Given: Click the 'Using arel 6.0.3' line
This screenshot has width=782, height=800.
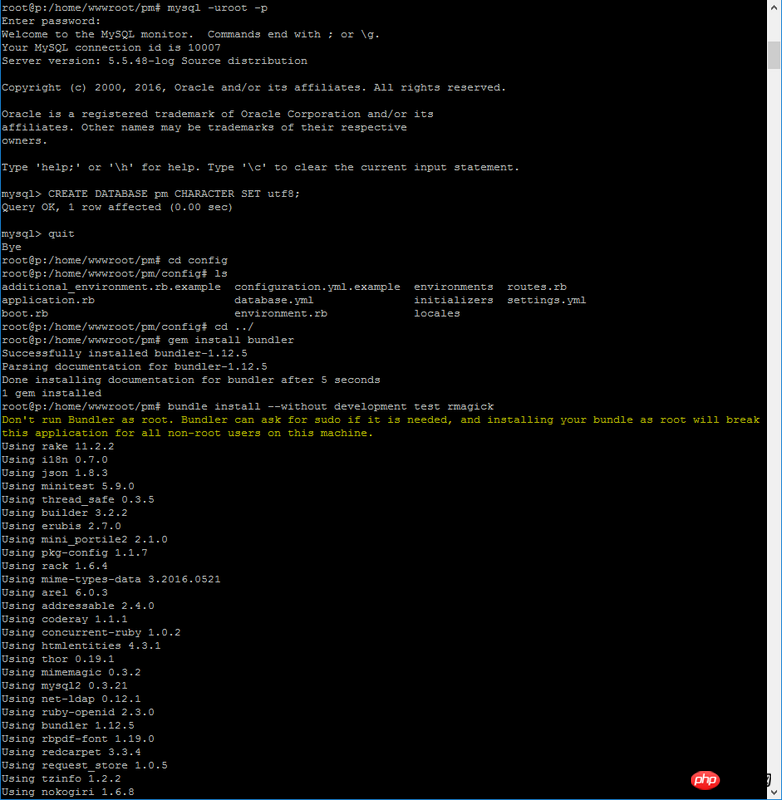Looking at the screenshot, I should click(x=55, y=592).
